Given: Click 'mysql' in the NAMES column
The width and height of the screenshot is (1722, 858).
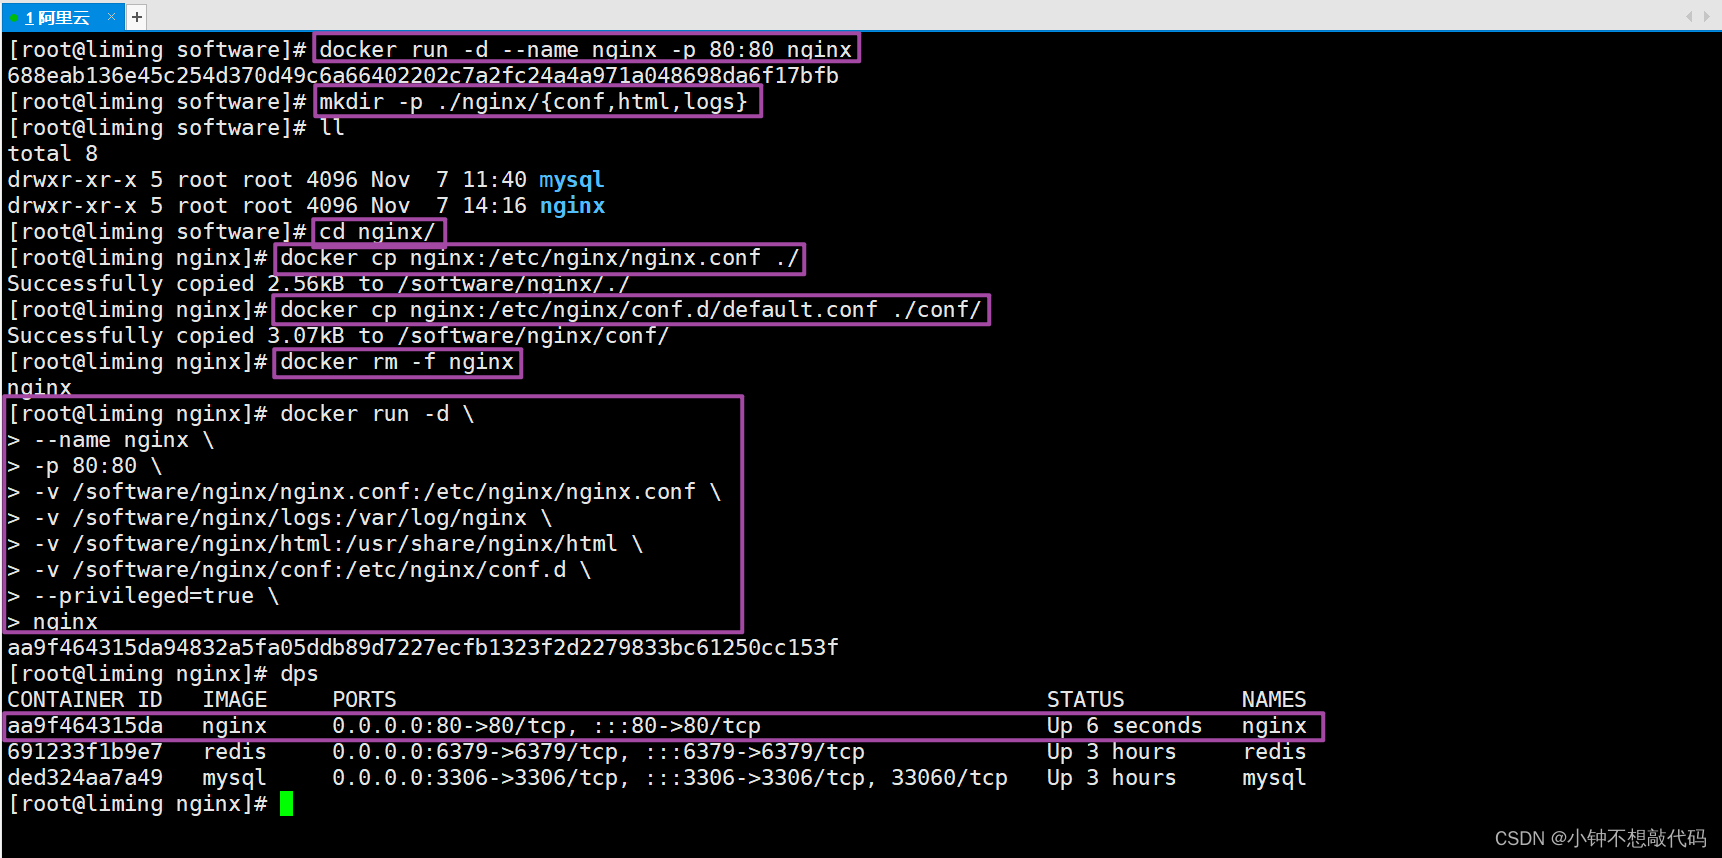Looking at the screenshot, I should pyautogui.click(x=1274, y=778).
